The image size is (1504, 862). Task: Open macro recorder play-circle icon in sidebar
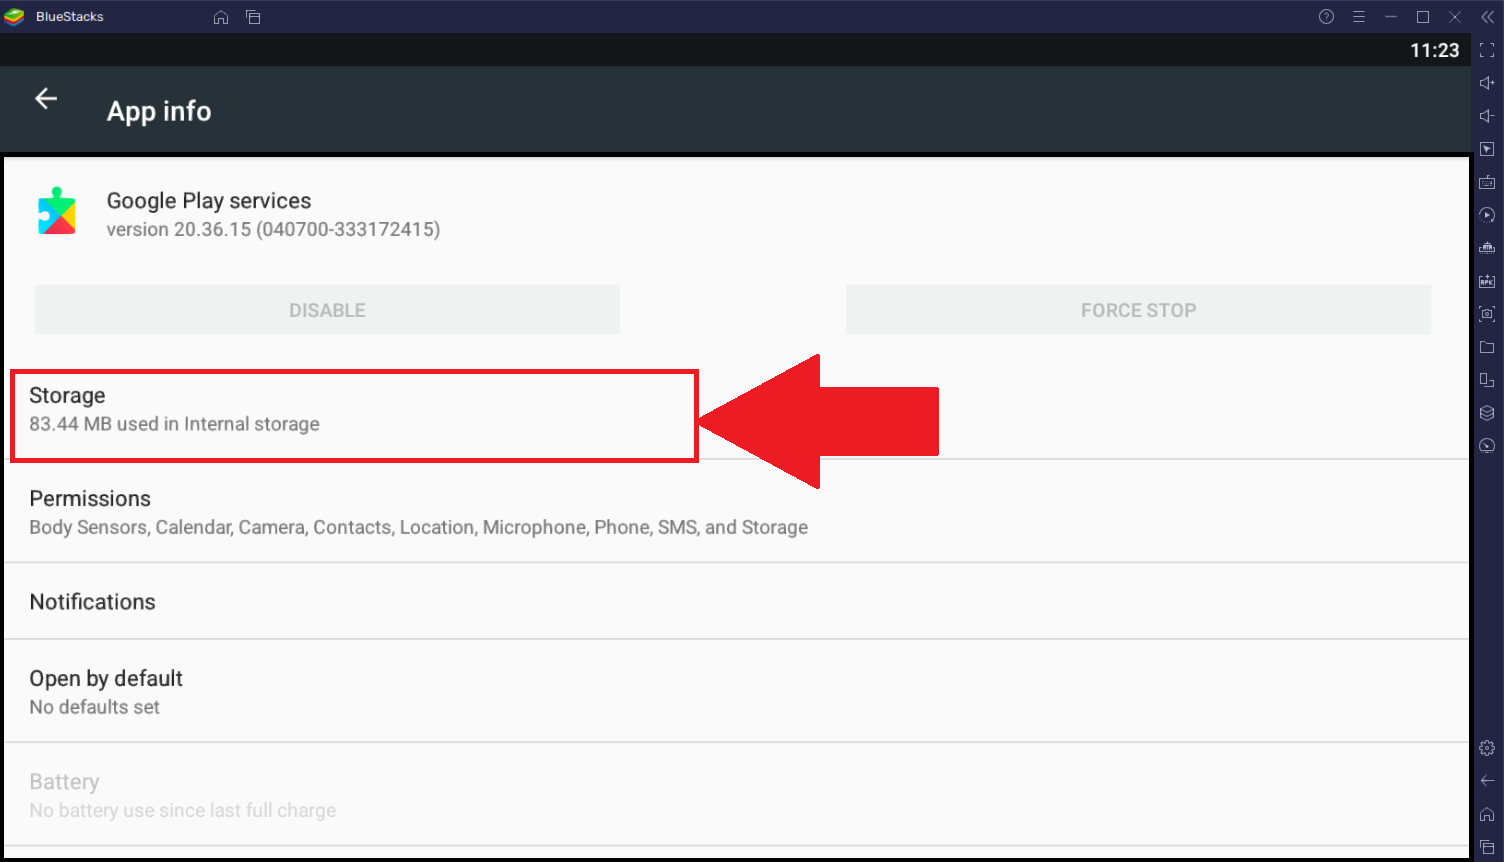[x=1487, y=215]
